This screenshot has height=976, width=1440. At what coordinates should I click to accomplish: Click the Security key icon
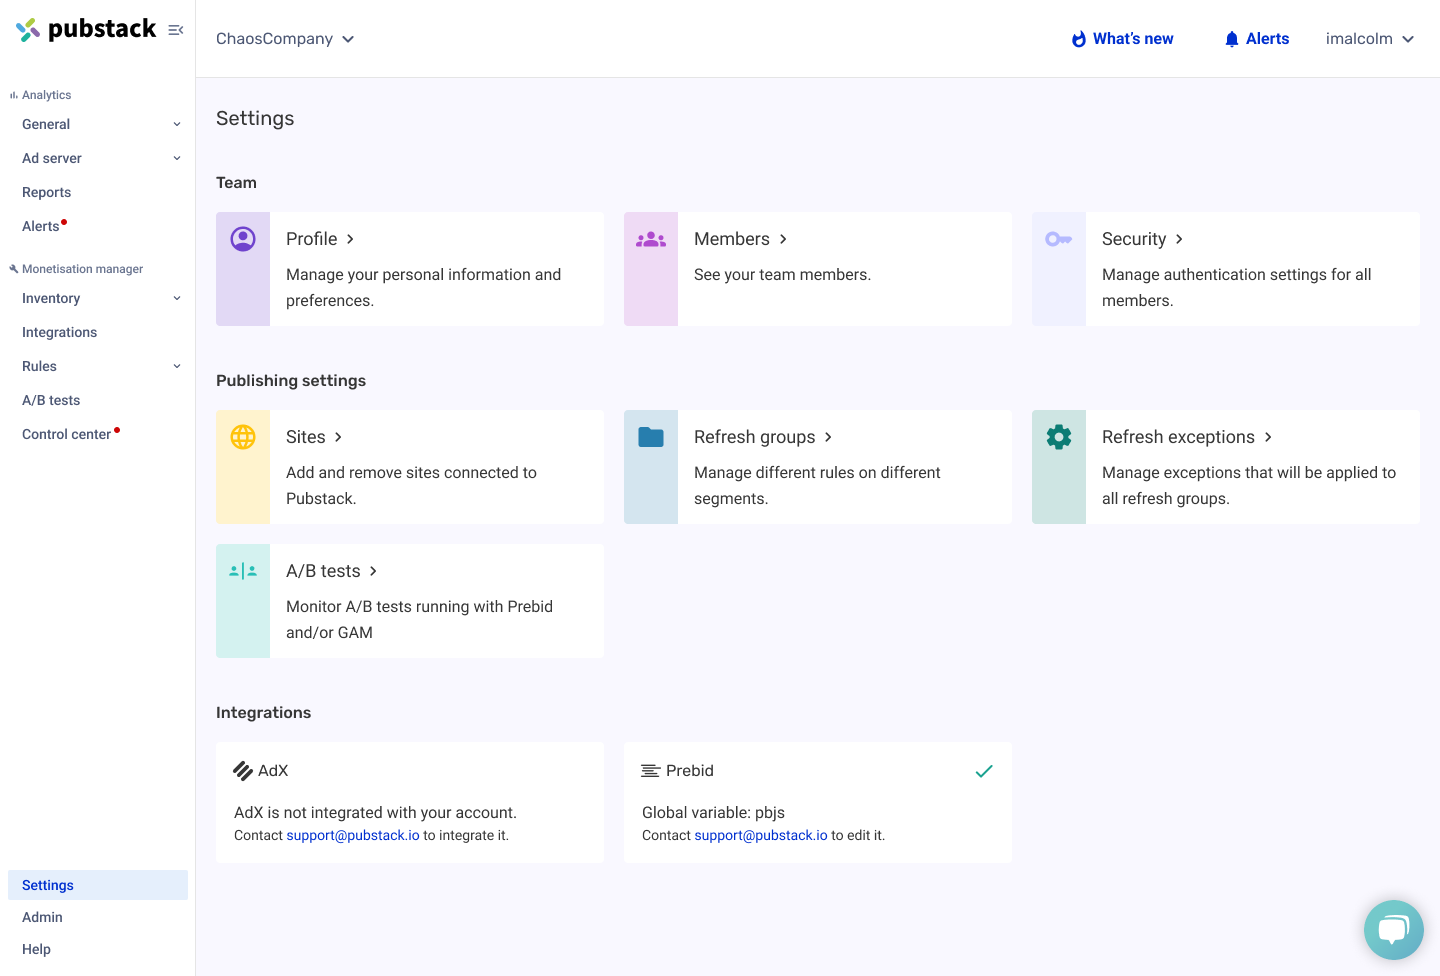pos(1059,239)
